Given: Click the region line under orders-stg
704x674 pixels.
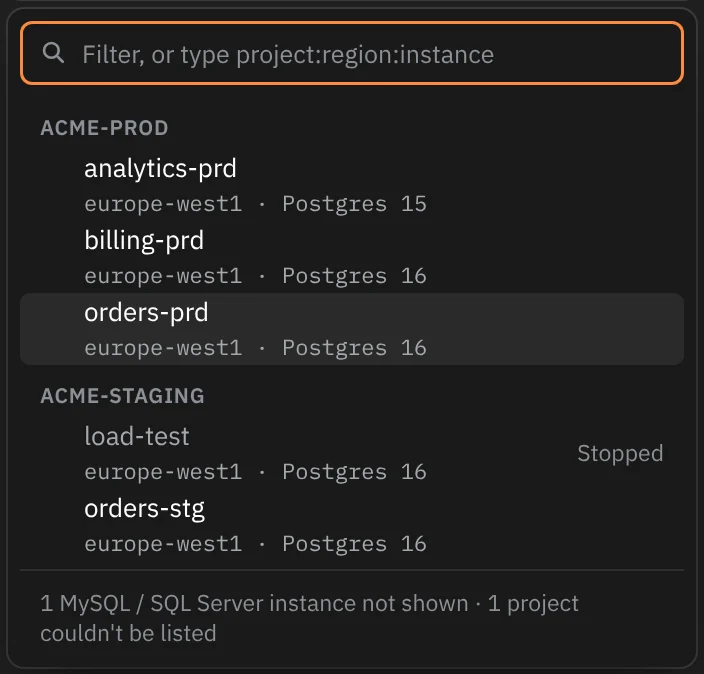Looking at the screenshot, I should click(255, 544).
